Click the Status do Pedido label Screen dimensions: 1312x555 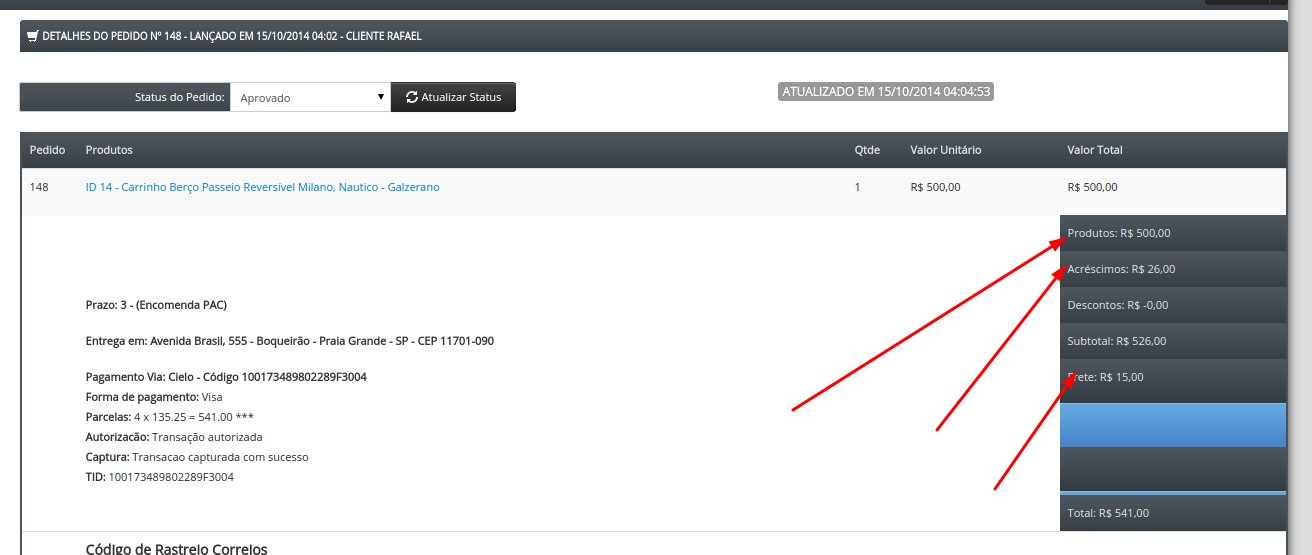180,97
